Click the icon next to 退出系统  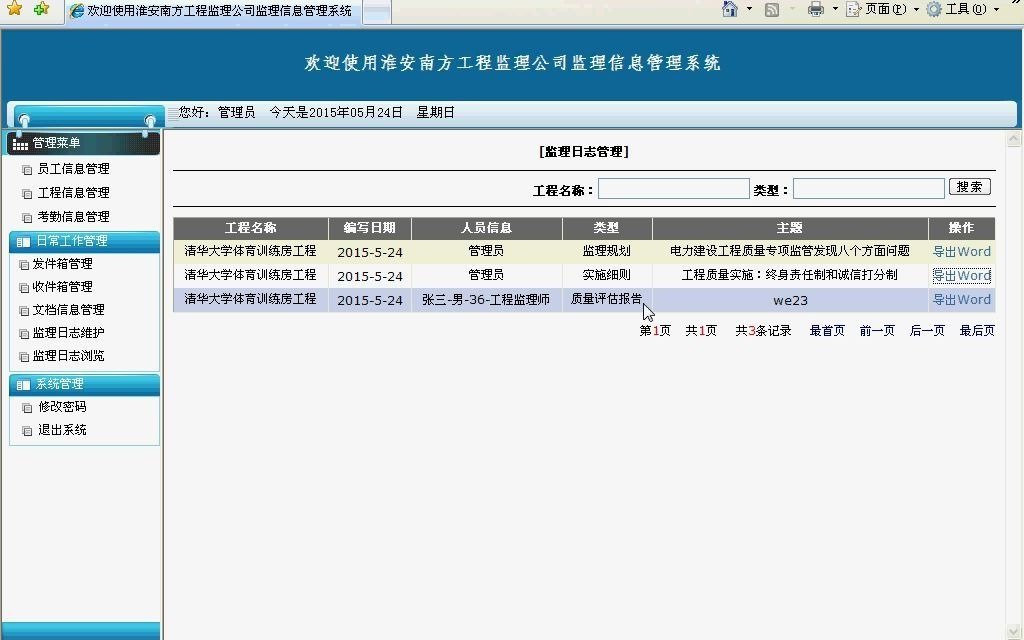pyautogui.click(x=26, y=430)
